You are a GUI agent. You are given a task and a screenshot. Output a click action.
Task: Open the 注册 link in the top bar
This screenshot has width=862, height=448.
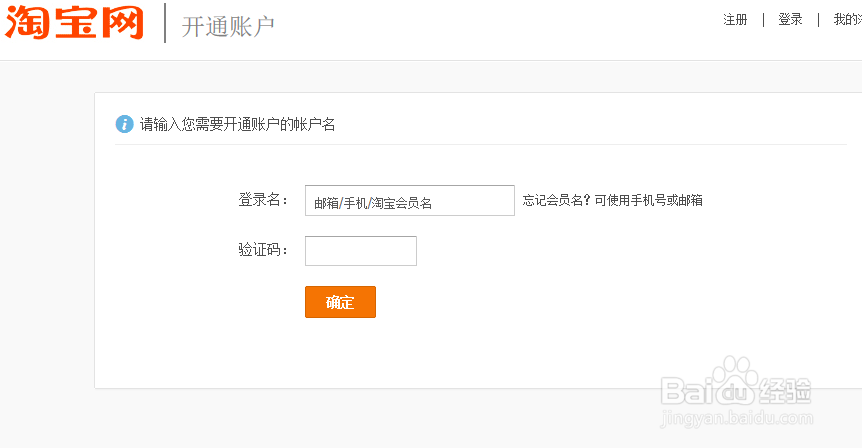coord(735,20)
